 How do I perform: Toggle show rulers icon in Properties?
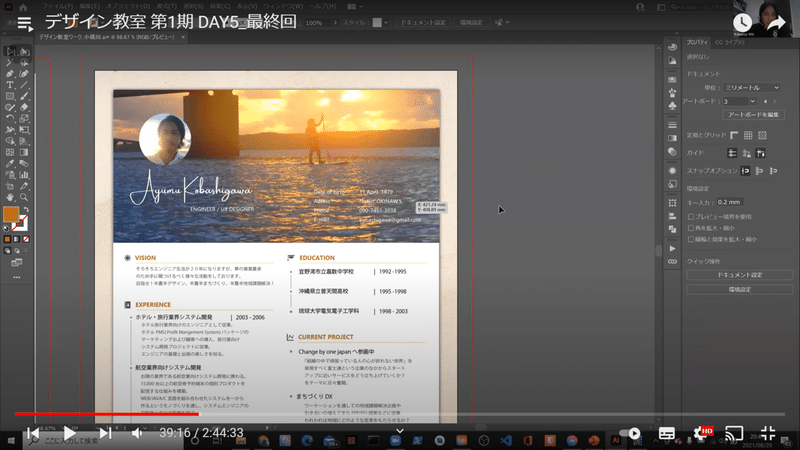[734, 135]
